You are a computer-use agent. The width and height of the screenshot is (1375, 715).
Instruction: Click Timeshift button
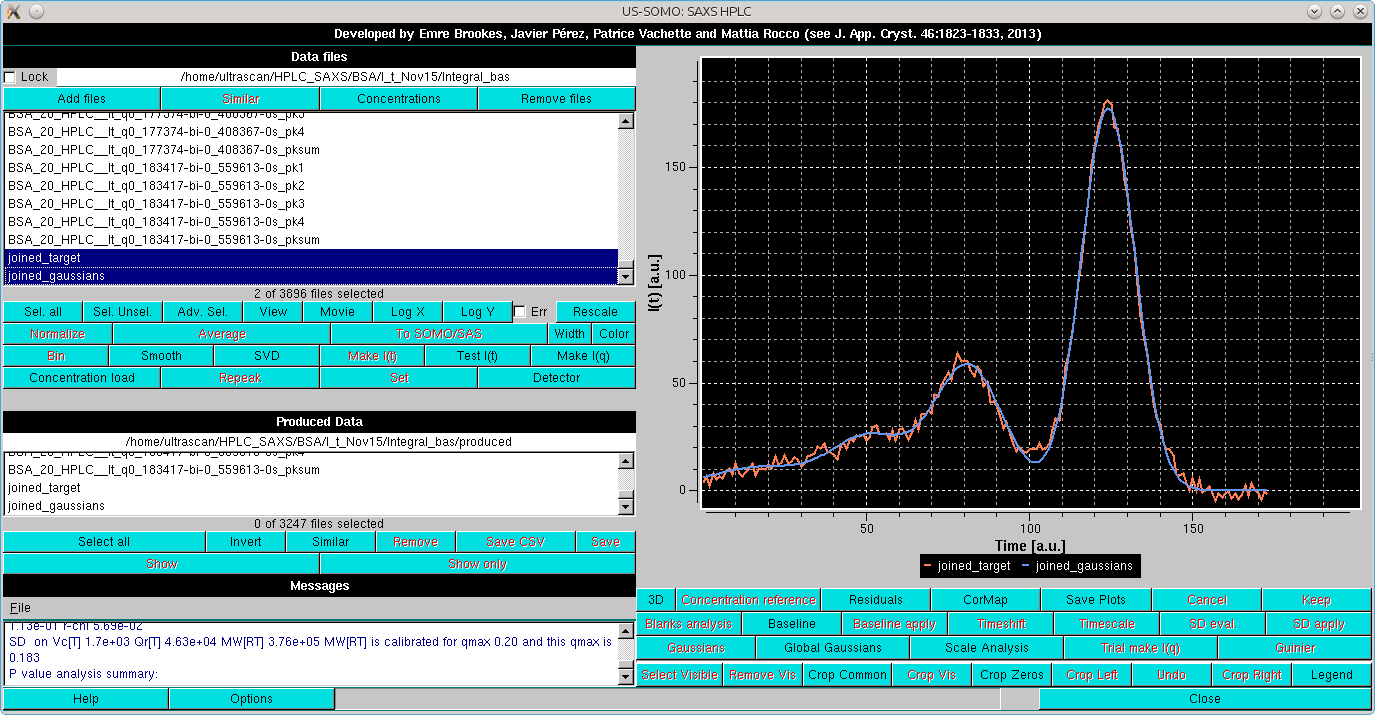pyautogui.click(x=1002, y=624)
